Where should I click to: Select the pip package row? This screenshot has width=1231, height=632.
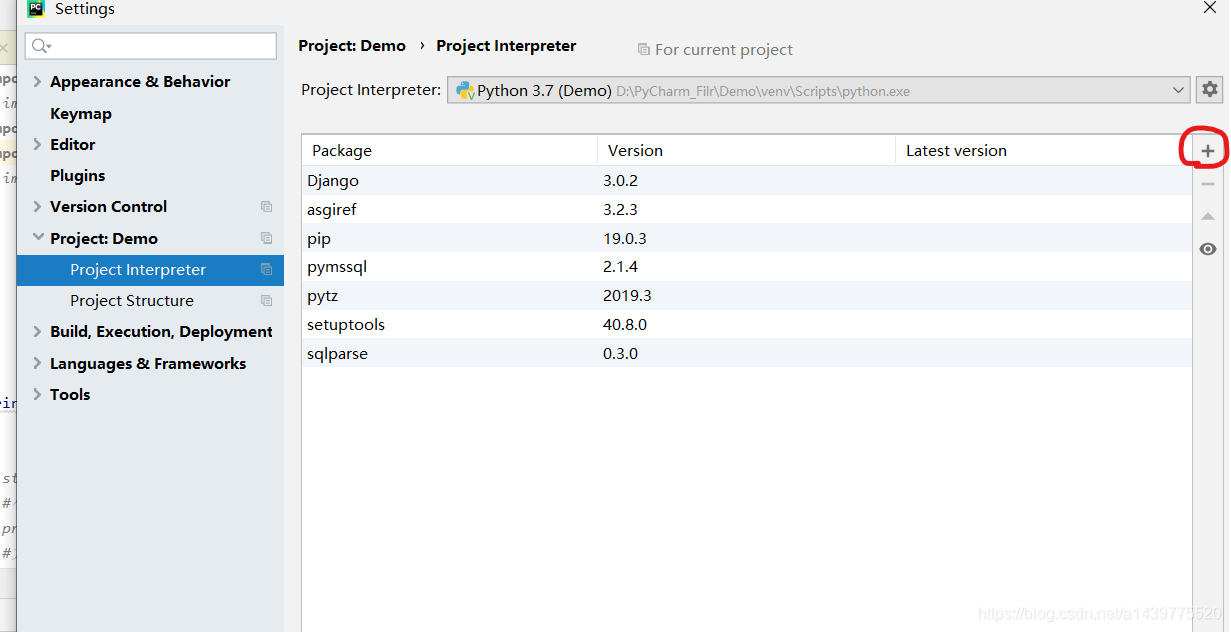coord(747,239)
